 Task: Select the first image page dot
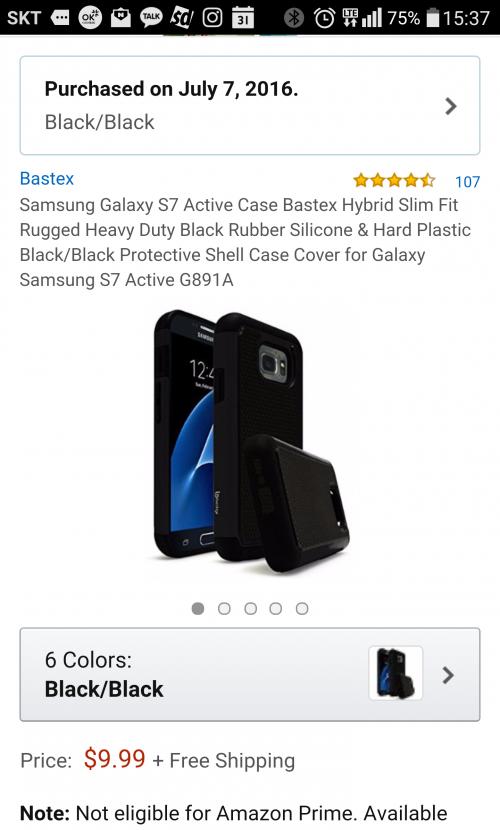198,609
